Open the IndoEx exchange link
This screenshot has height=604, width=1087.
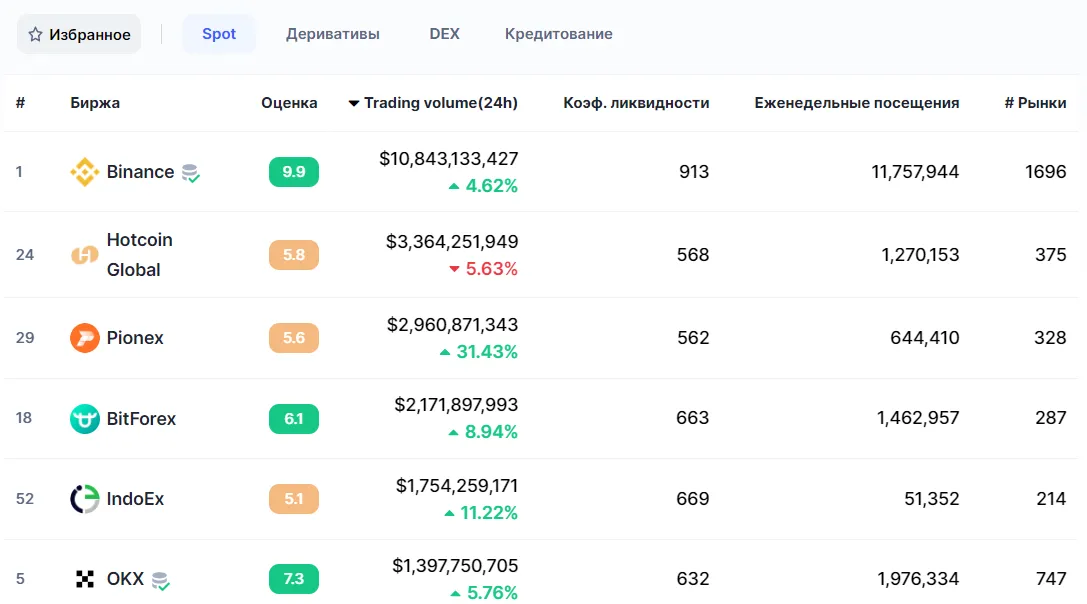135,499
